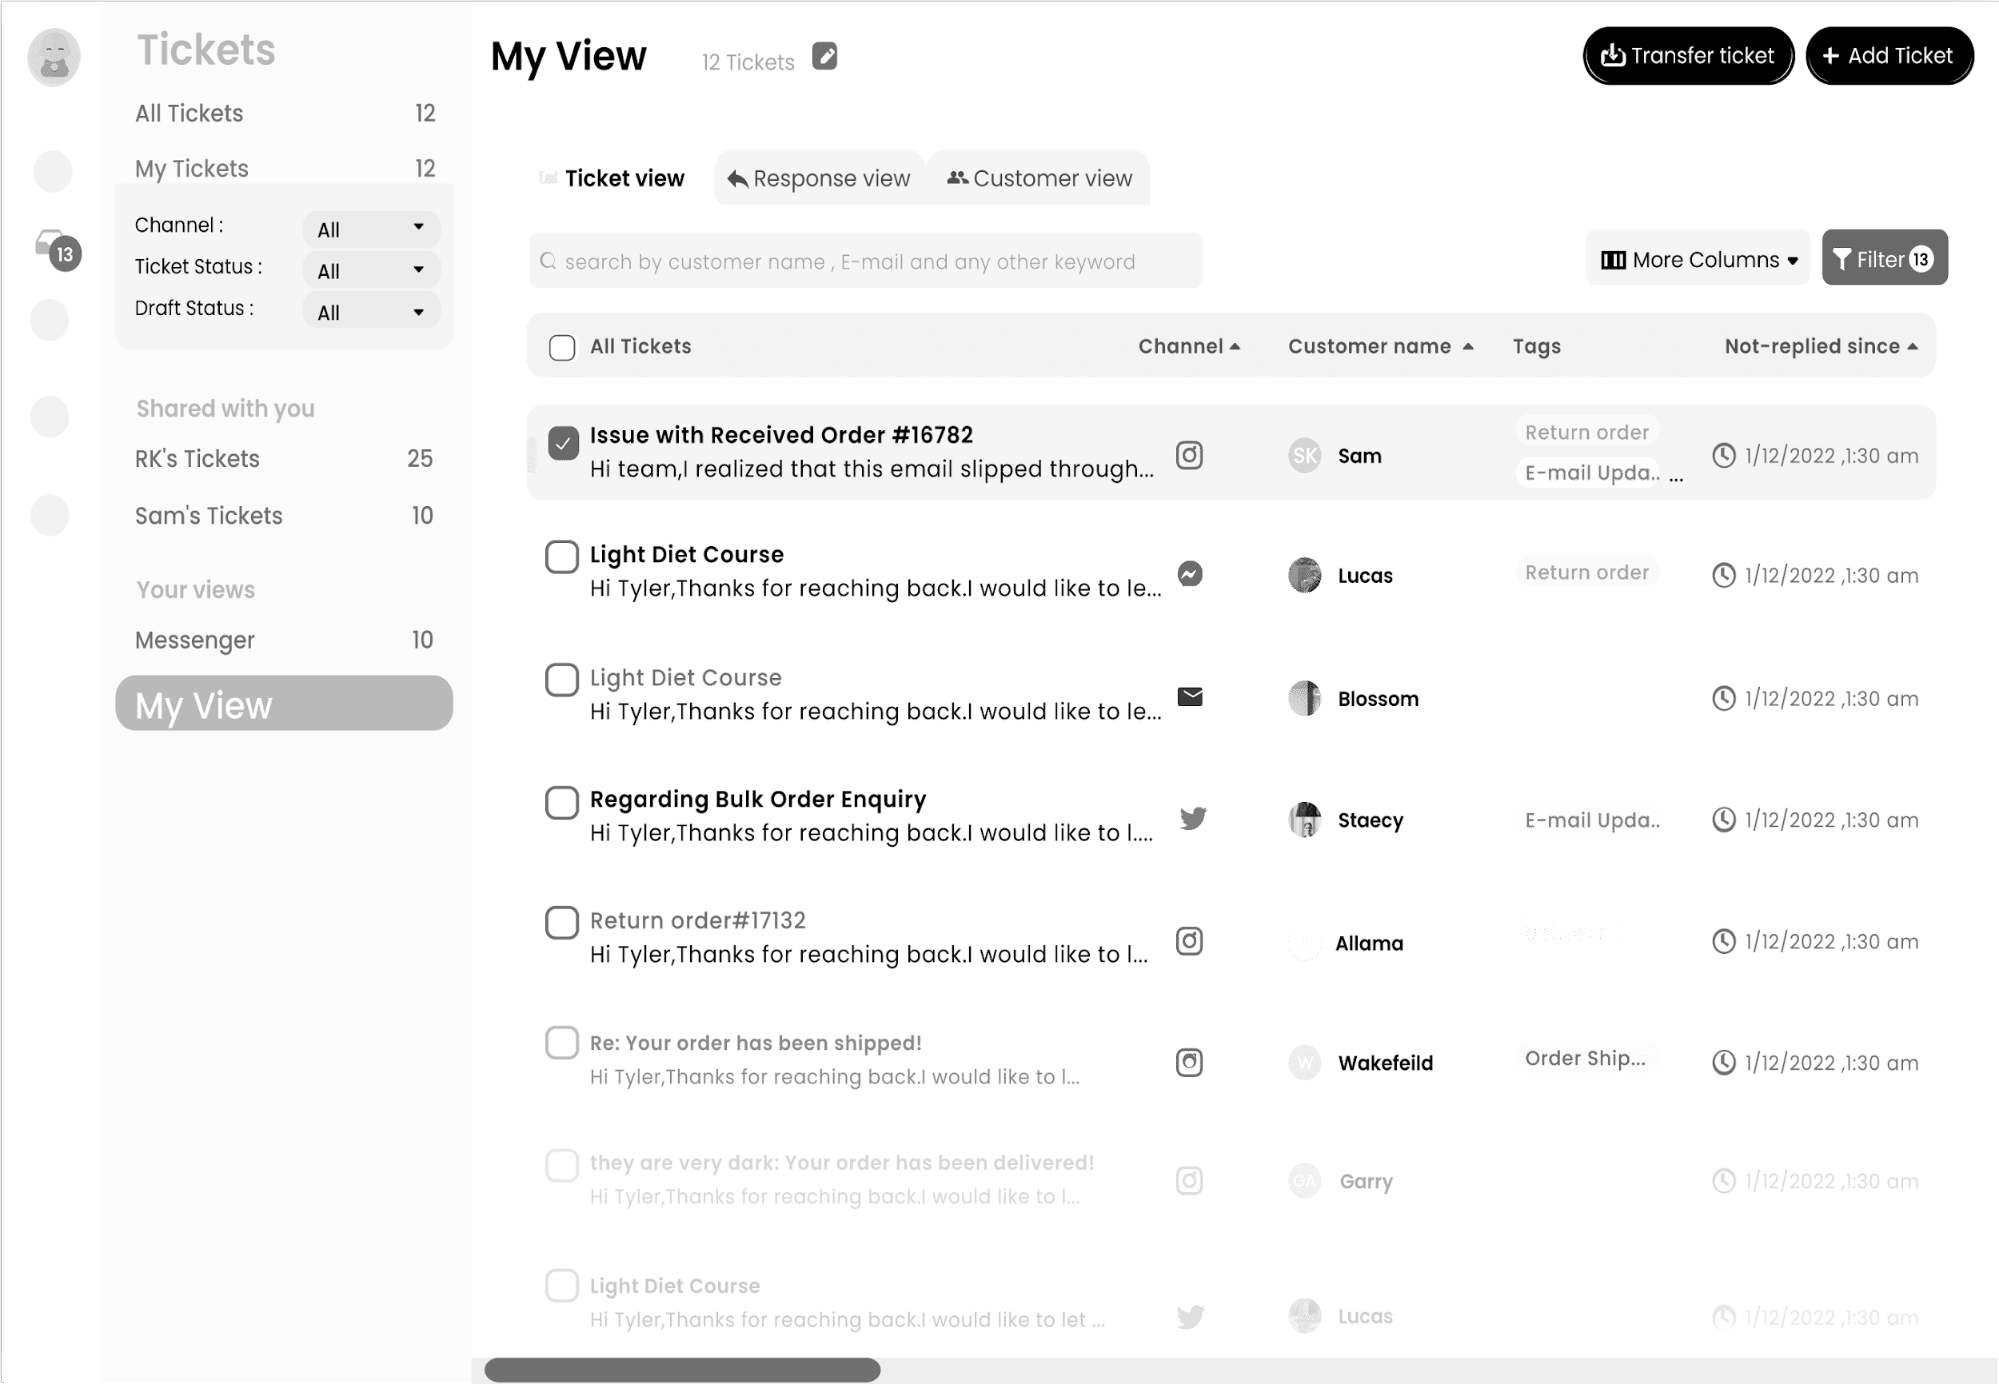The height and width of the screenshot is (1385, 1999).
Task: Check the Regarding Bulk Order Enquiry ticket
Action: point(562,802)
